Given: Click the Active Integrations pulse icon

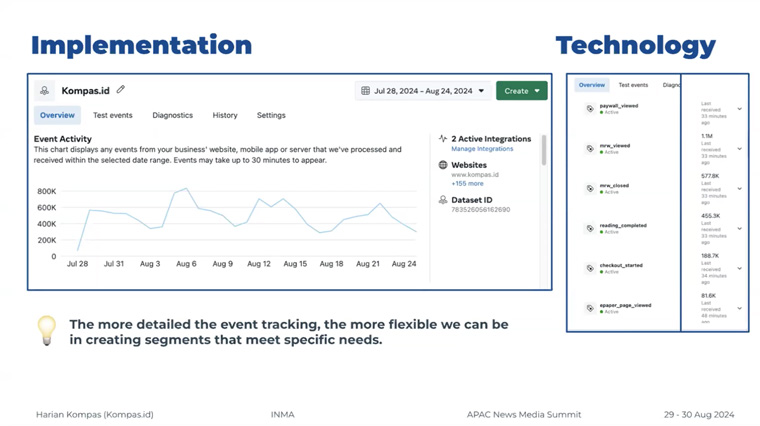Looking at the screenshot, I should tap(443, 139).
